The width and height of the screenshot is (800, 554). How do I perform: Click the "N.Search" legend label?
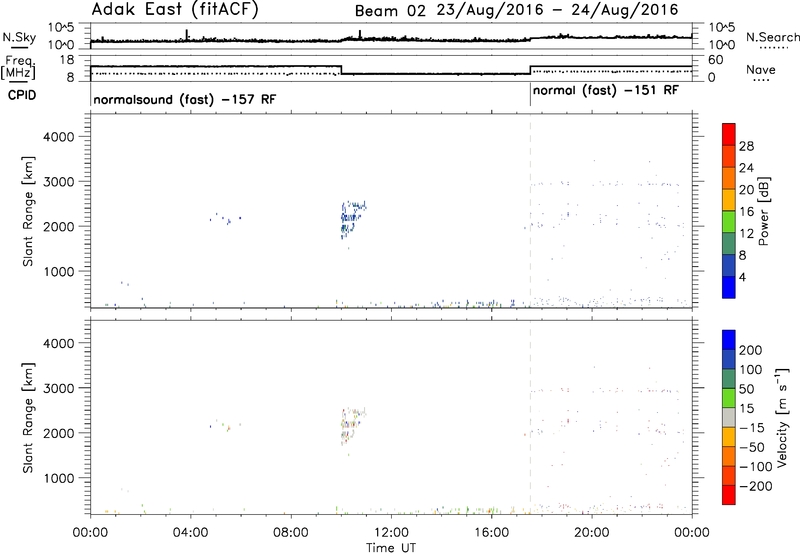pyautogui.click(x=772, y=37)
